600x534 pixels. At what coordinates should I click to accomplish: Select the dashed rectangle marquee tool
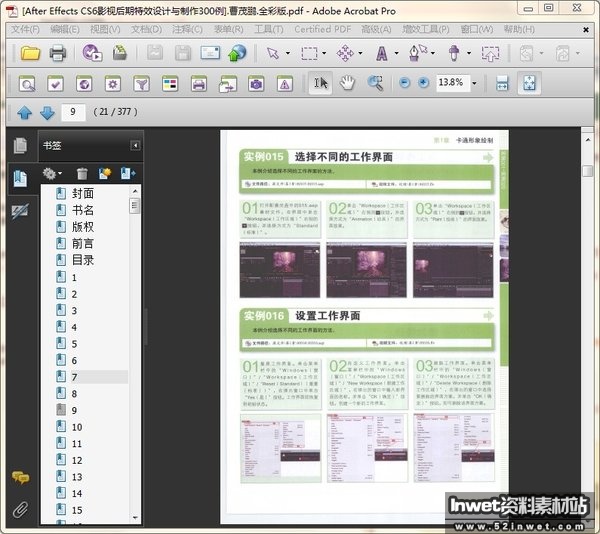(x=309, y=54)
